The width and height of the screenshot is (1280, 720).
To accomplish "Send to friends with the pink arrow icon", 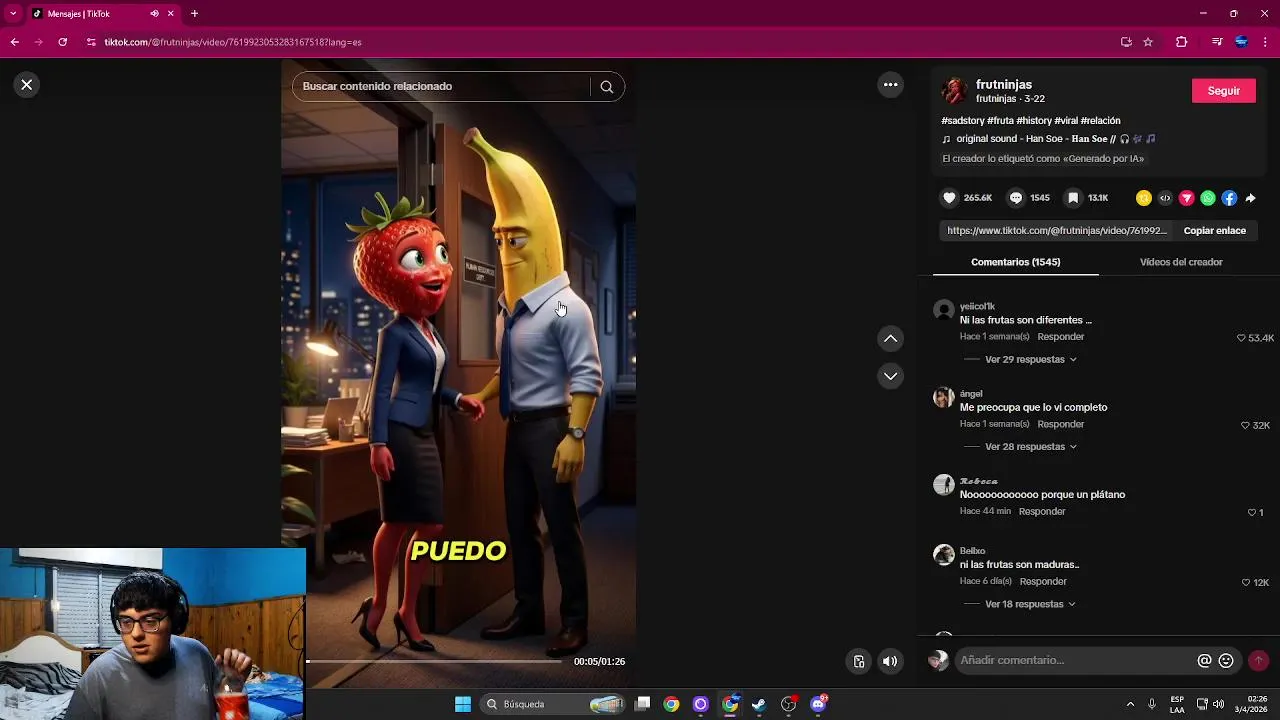I will tap(1187, 198).
